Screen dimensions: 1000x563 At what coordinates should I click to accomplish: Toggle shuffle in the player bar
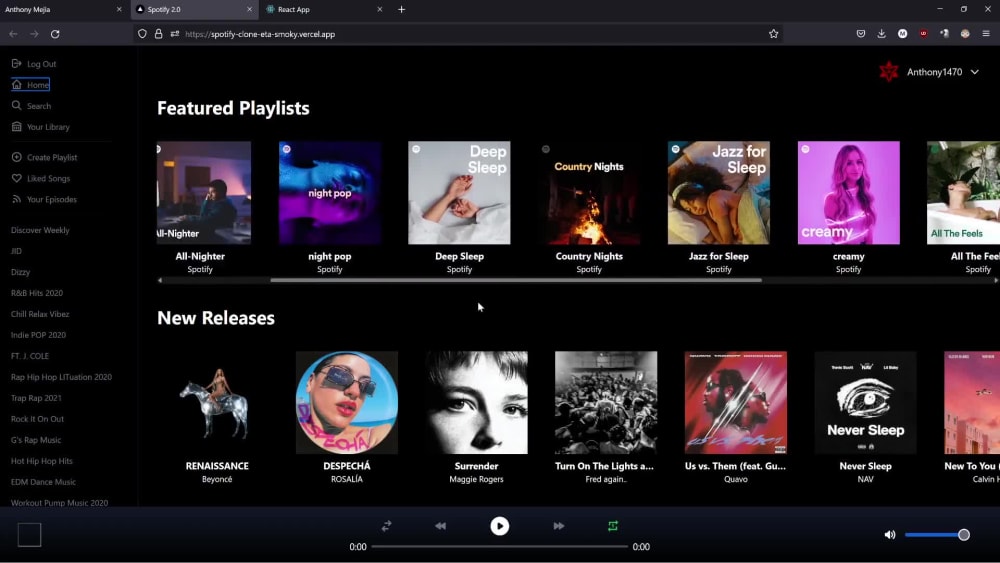[x=386, y=526]
